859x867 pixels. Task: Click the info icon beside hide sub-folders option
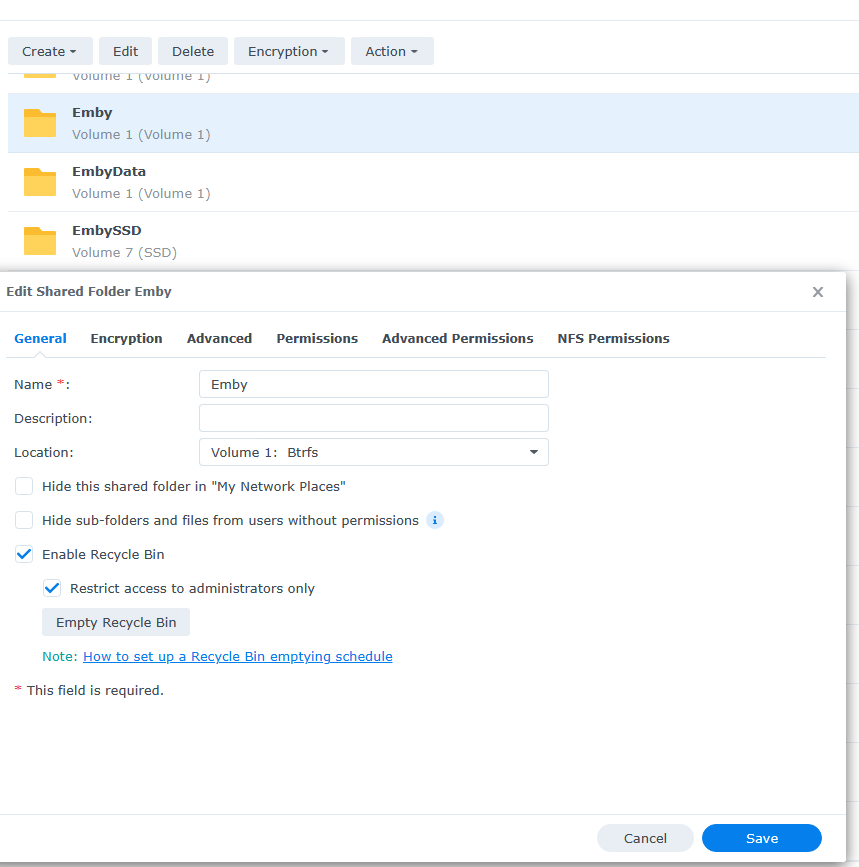click(434, 520)
